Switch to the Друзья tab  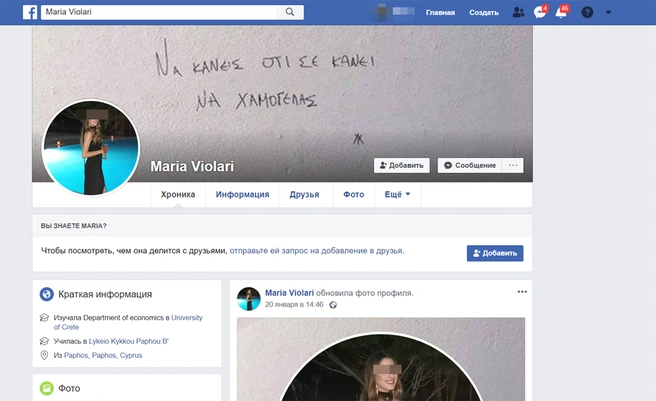click(x=304, y=194)
